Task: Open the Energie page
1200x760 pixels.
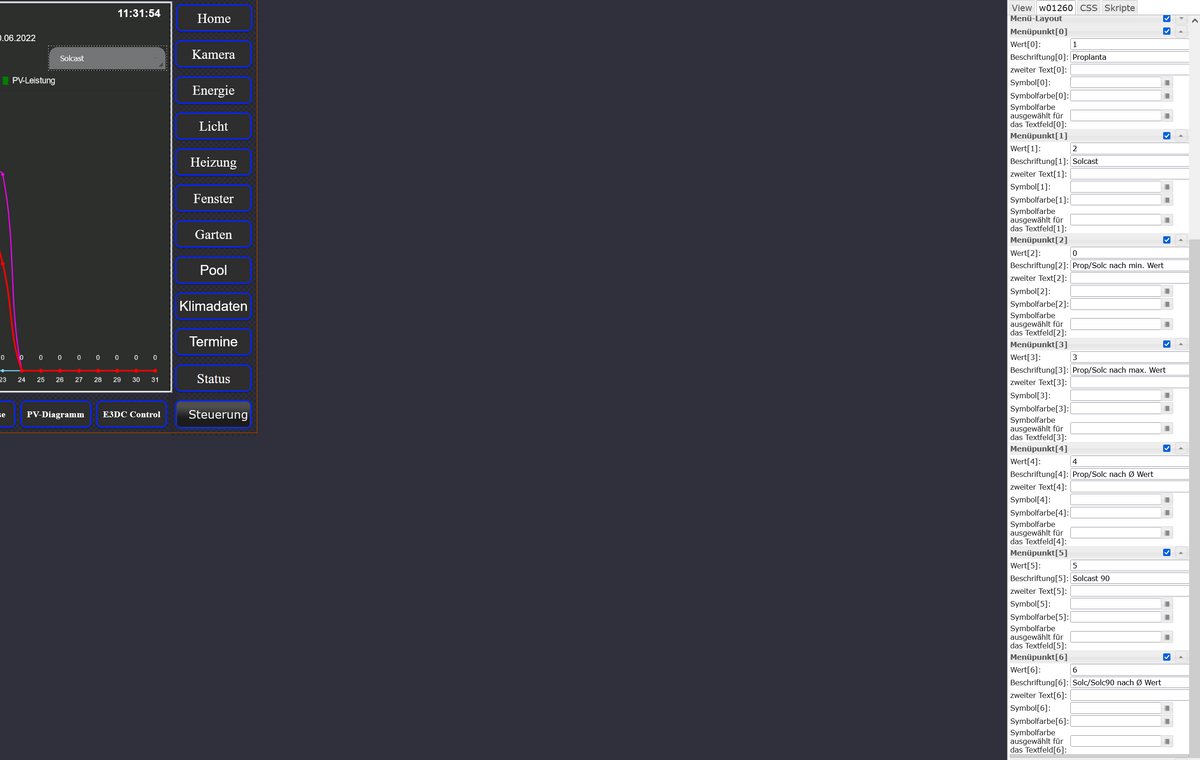Action: coord(214,90)
